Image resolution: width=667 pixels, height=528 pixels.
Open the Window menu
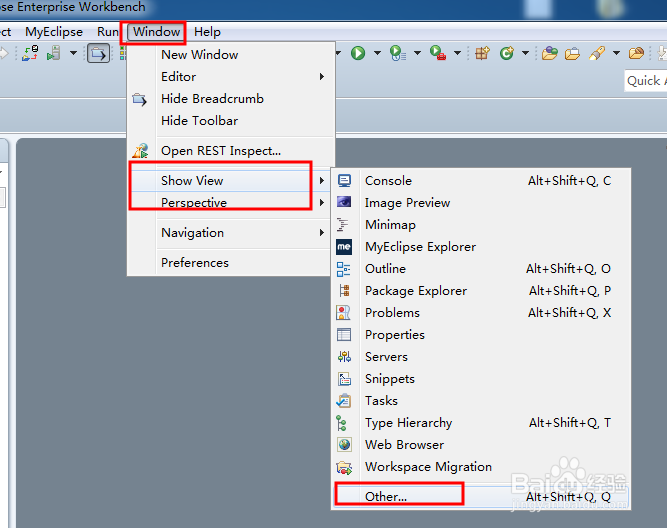156,32
